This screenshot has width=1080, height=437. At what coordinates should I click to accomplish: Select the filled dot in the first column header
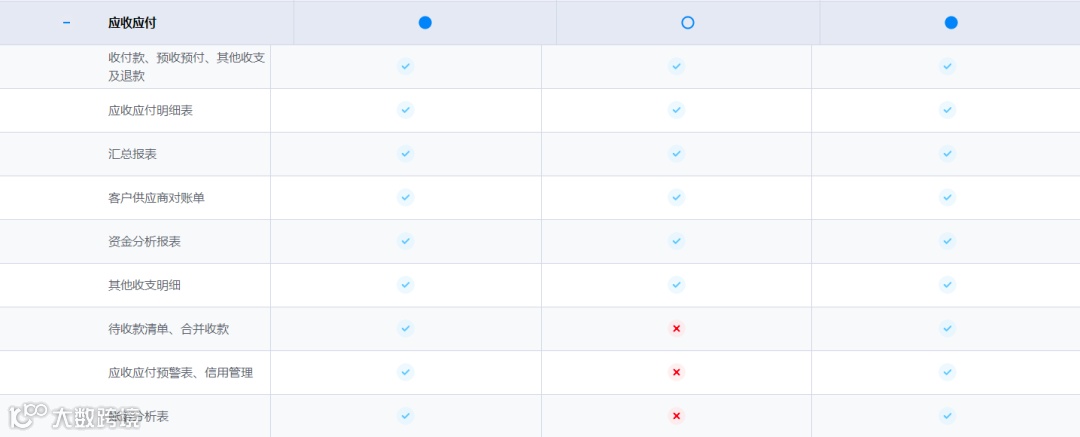425,23
